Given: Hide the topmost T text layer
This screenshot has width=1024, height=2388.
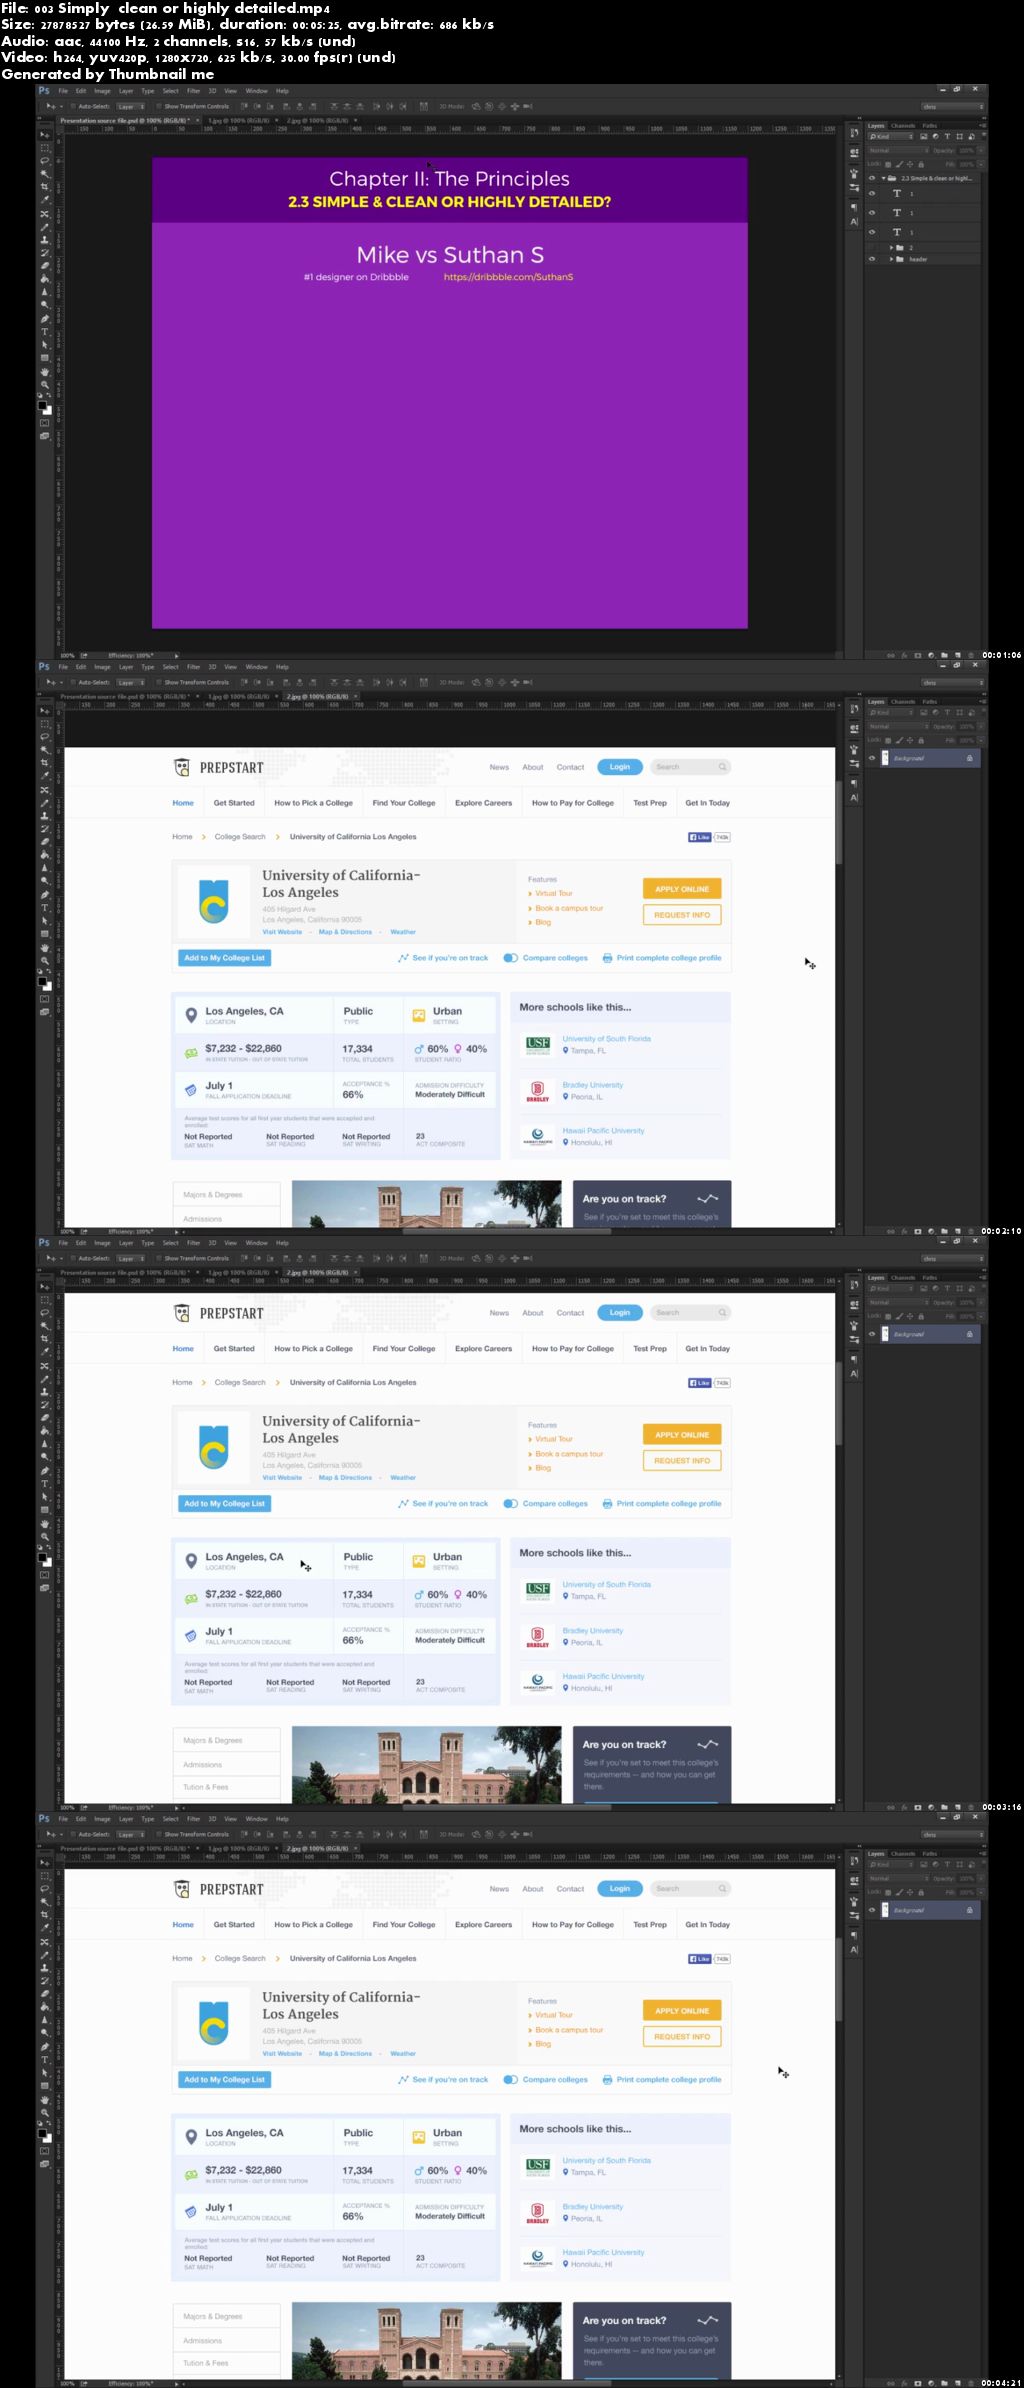Looking at the screenshot, I should pyautogui.click(x=872, y=193).
